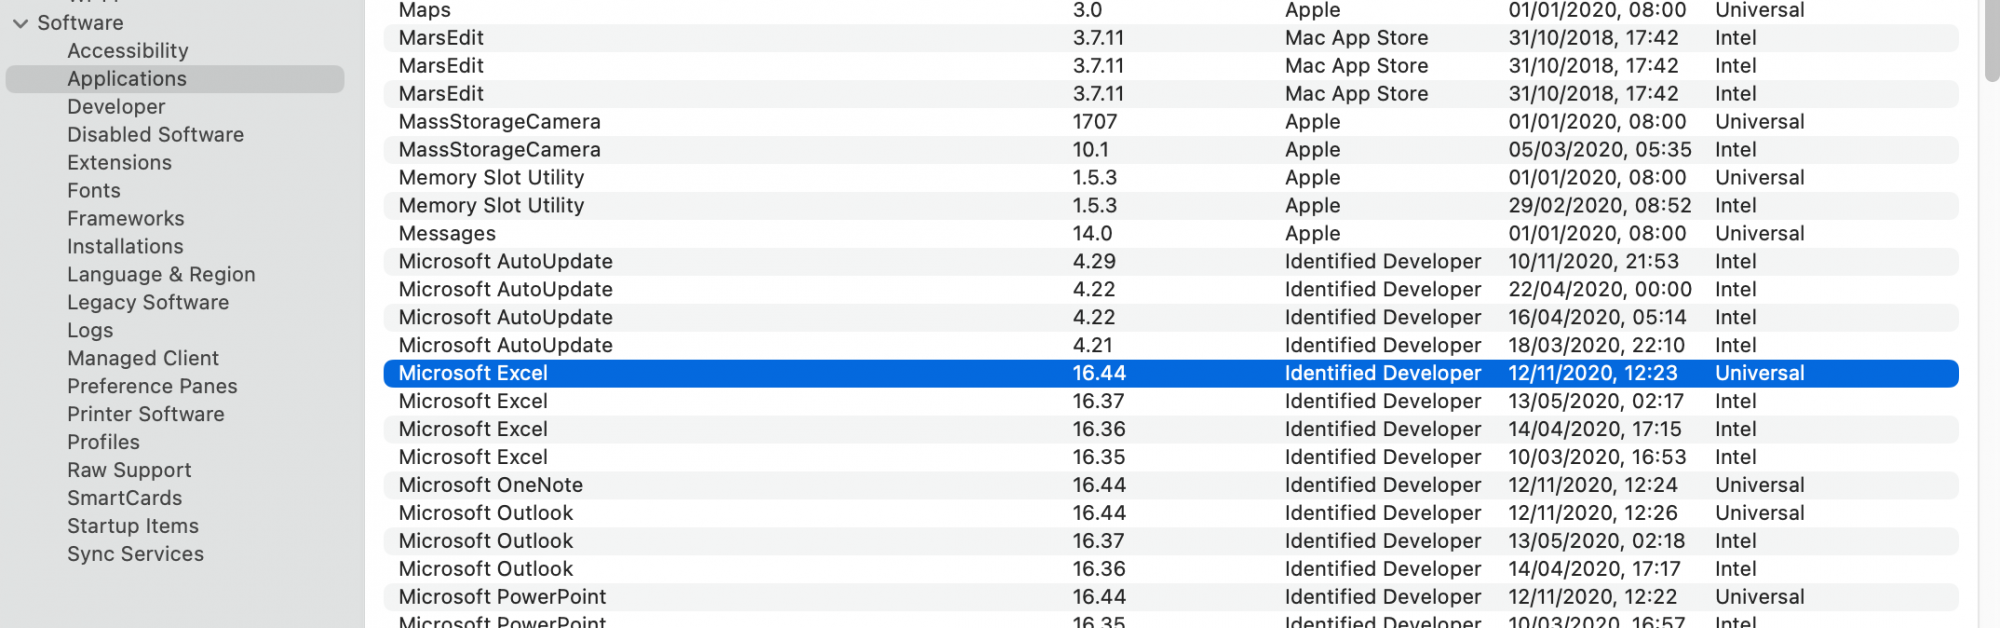This screenshot has height=628, width=2000.
Task: Select Startup Items in sidebar
Action: click(x=133, y=527)
